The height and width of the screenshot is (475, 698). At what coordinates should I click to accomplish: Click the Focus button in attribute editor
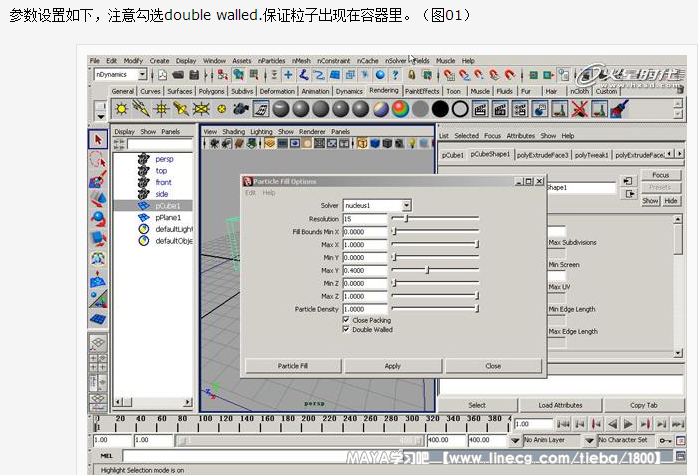click(661, 175)
